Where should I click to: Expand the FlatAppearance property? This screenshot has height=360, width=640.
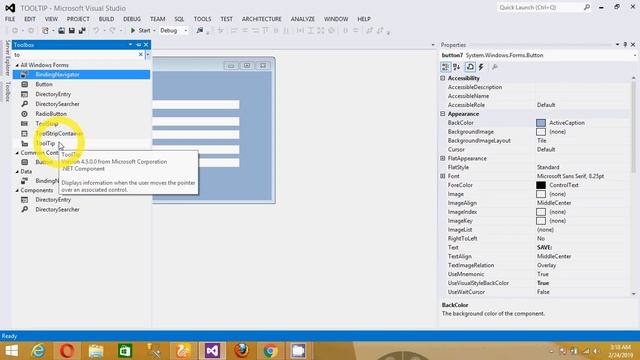coord(443,158)
